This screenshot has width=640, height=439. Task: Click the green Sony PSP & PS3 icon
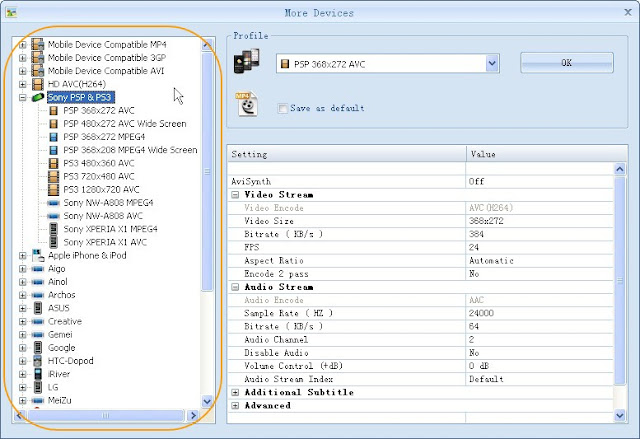[x=38, y=97]
